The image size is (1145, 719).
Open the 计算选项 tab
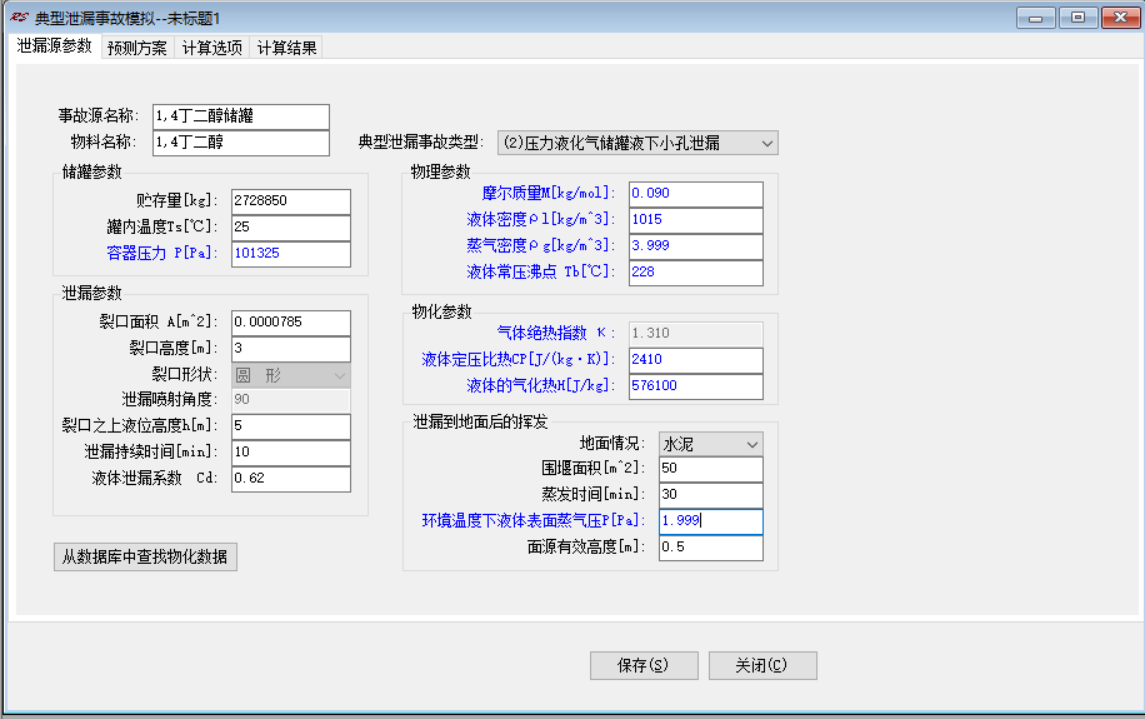pyautogui.click(x=212, y=48)
